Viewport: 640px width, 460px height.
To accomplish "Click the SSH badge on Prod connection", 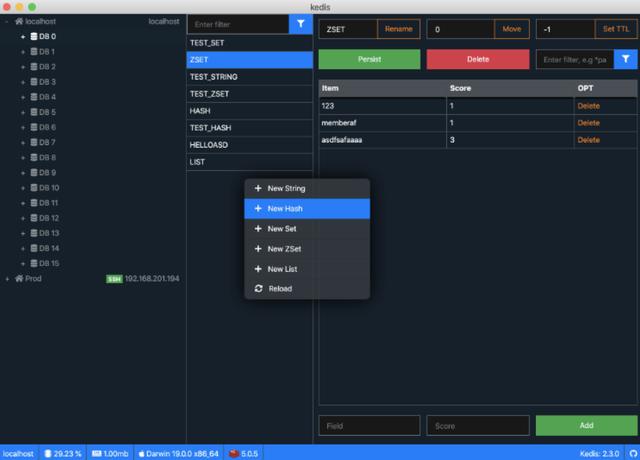I will [114, 279].
